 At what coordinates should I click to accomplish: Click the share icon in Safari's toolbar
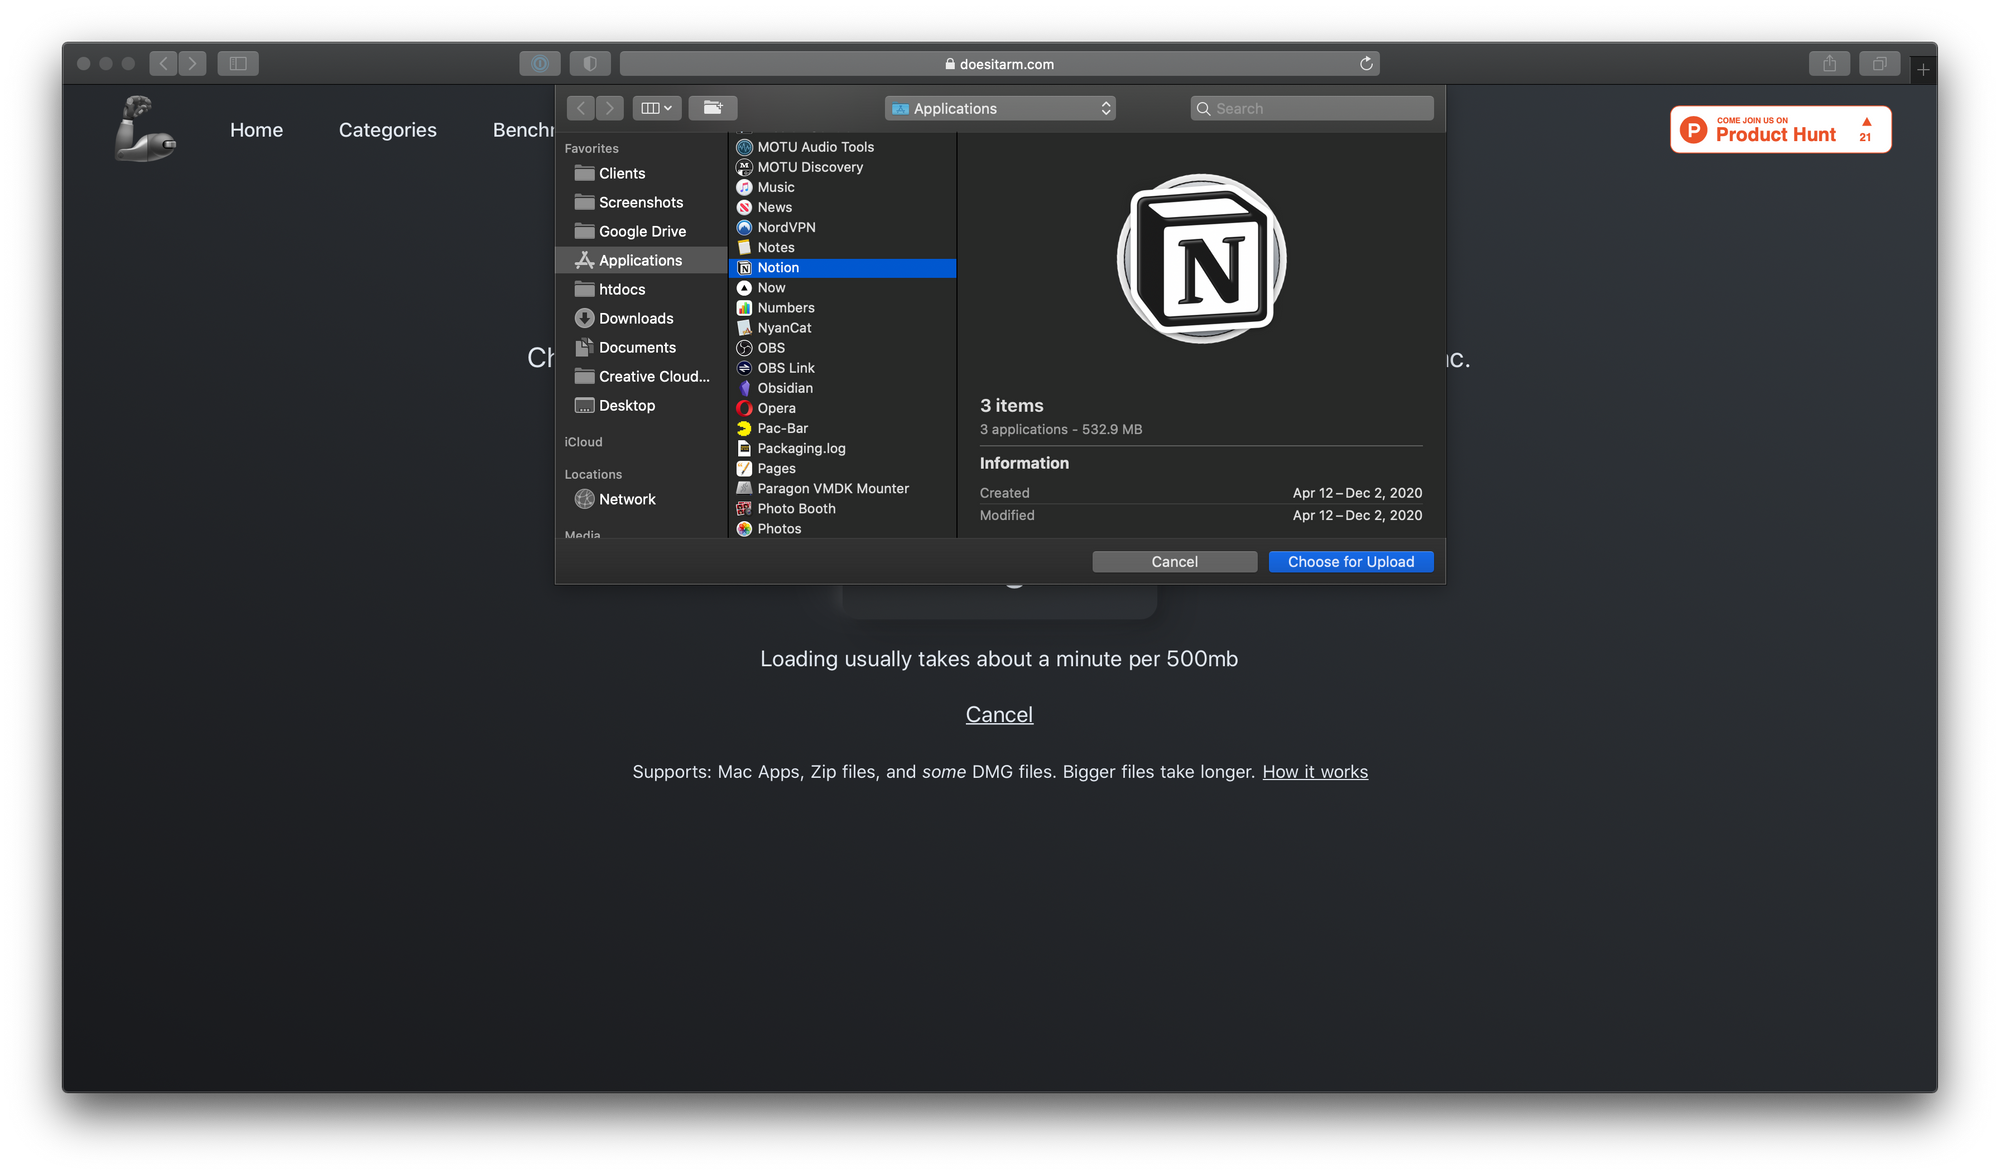[x=1830, y=63]
